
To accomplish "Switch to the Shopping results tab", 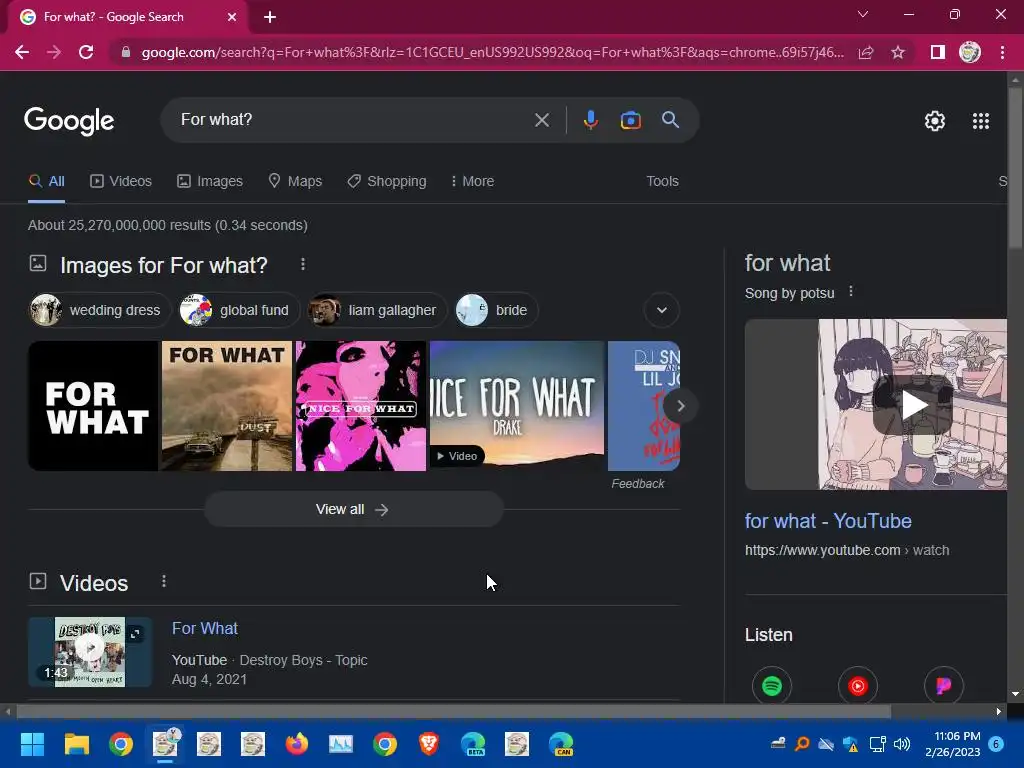I will (387, 181).
